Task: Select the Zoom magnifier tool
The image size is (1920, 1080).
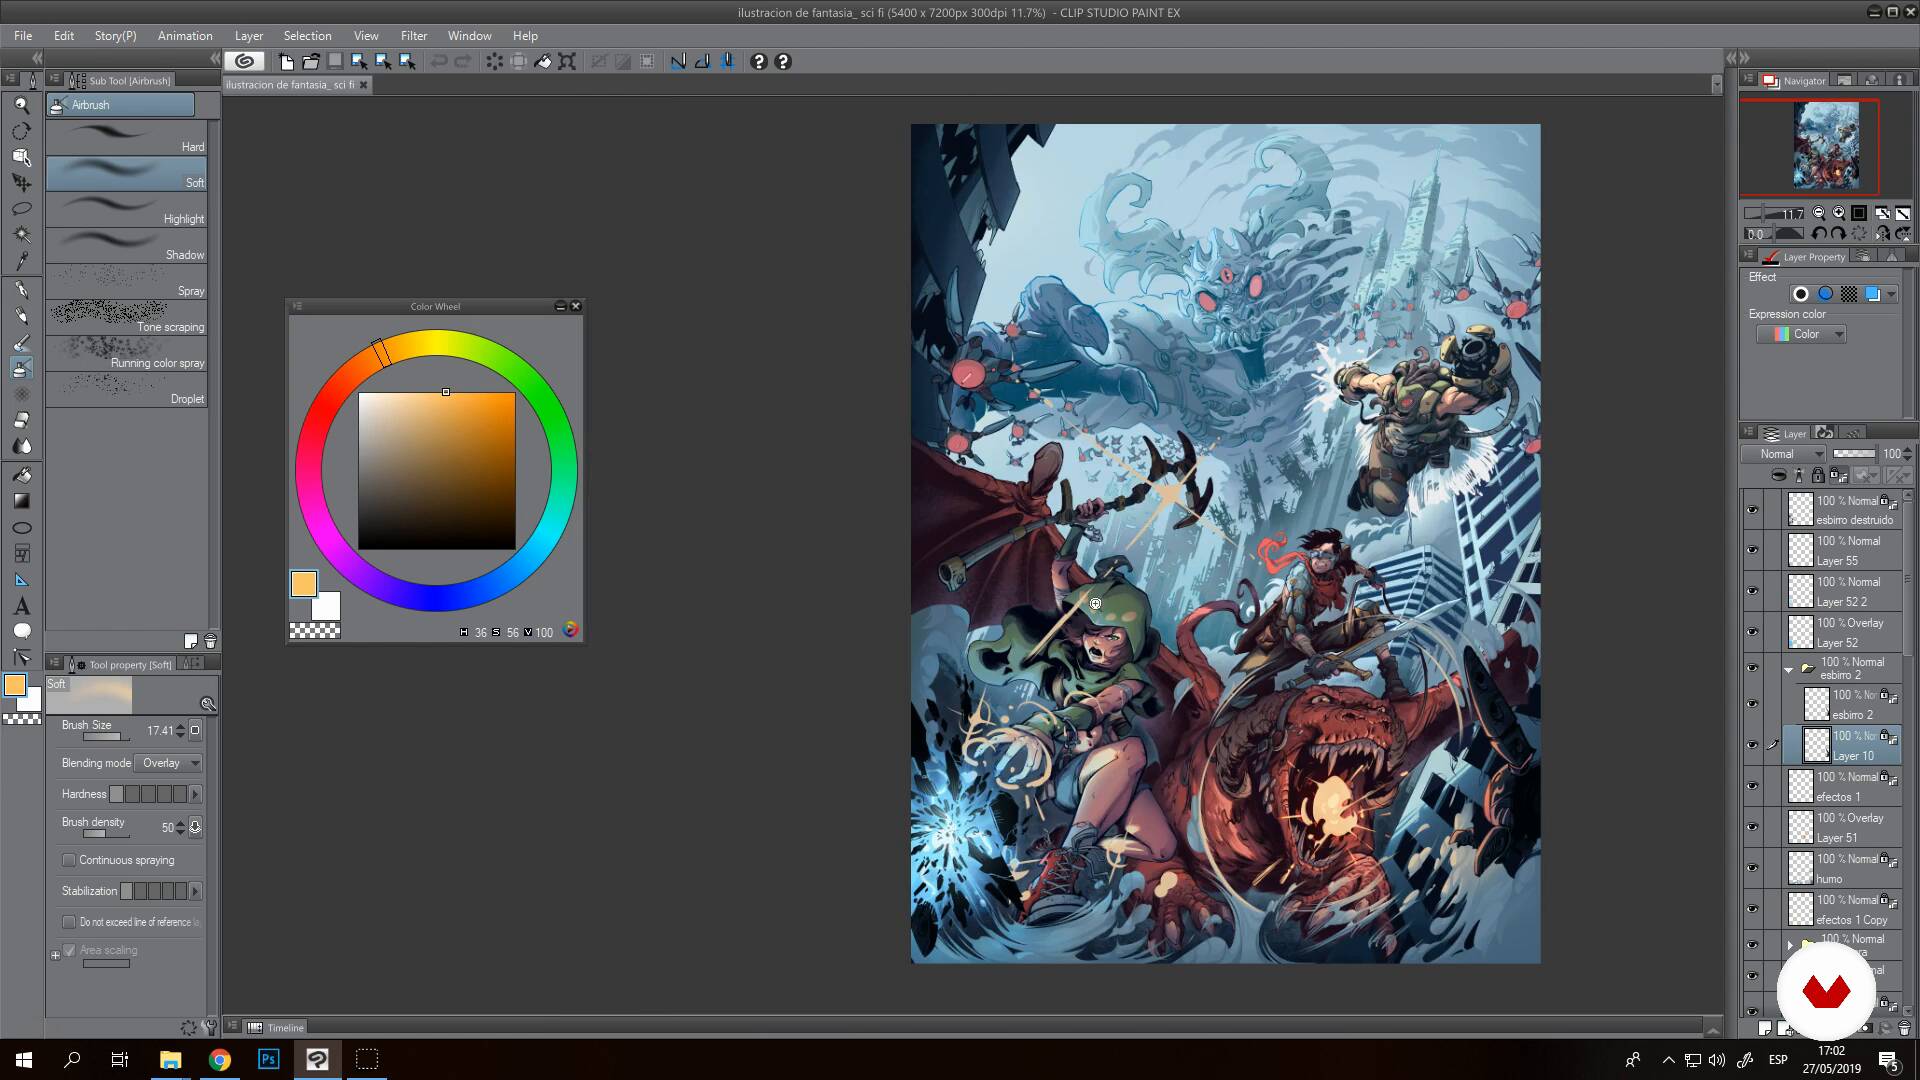Action: point(21,104)
